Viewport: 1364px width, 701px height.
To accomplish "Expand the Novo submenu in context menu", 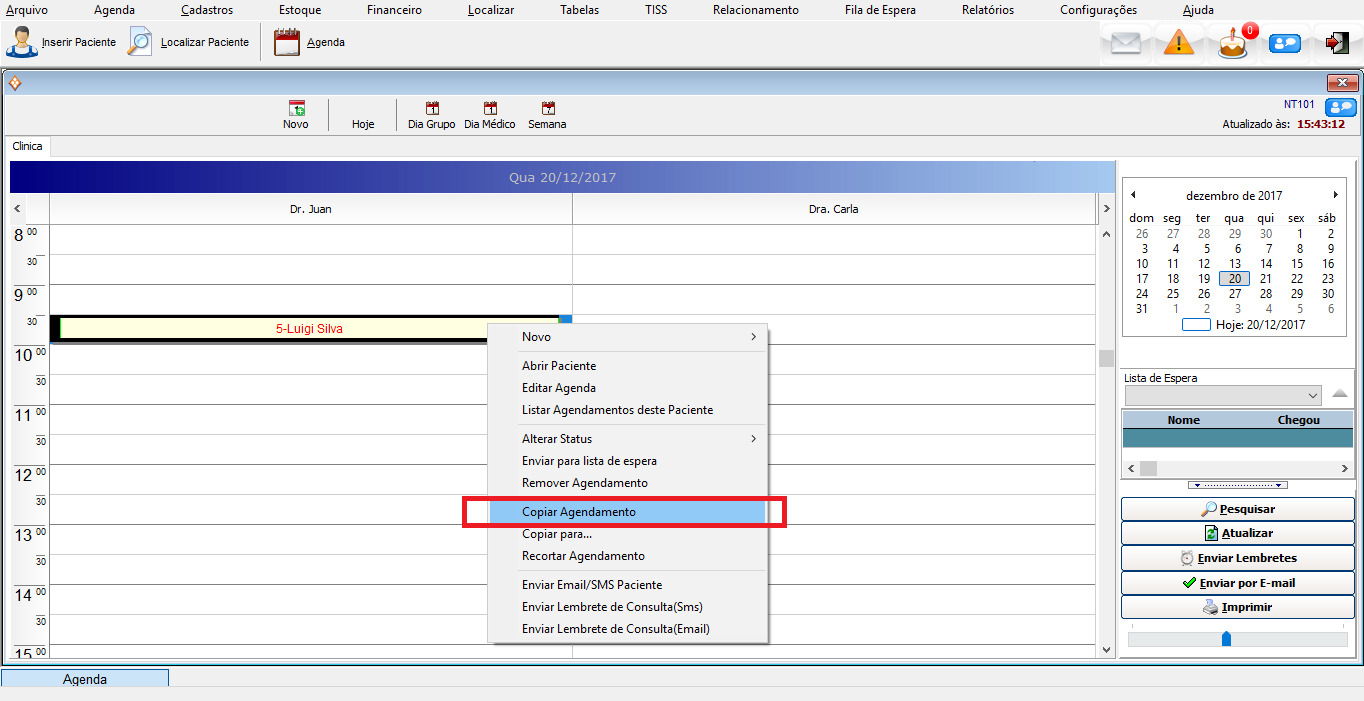I will (752, 337).
